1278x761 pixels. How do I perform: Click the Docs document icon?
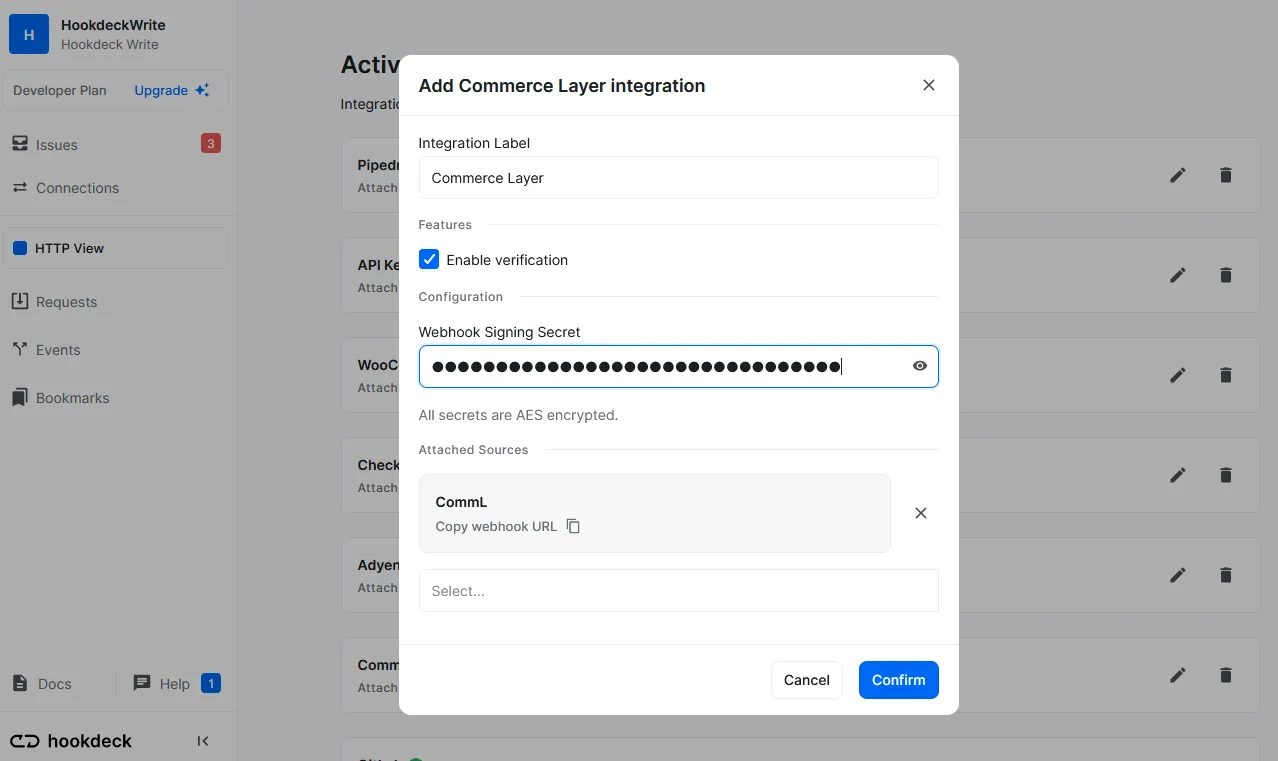point(20,683)
